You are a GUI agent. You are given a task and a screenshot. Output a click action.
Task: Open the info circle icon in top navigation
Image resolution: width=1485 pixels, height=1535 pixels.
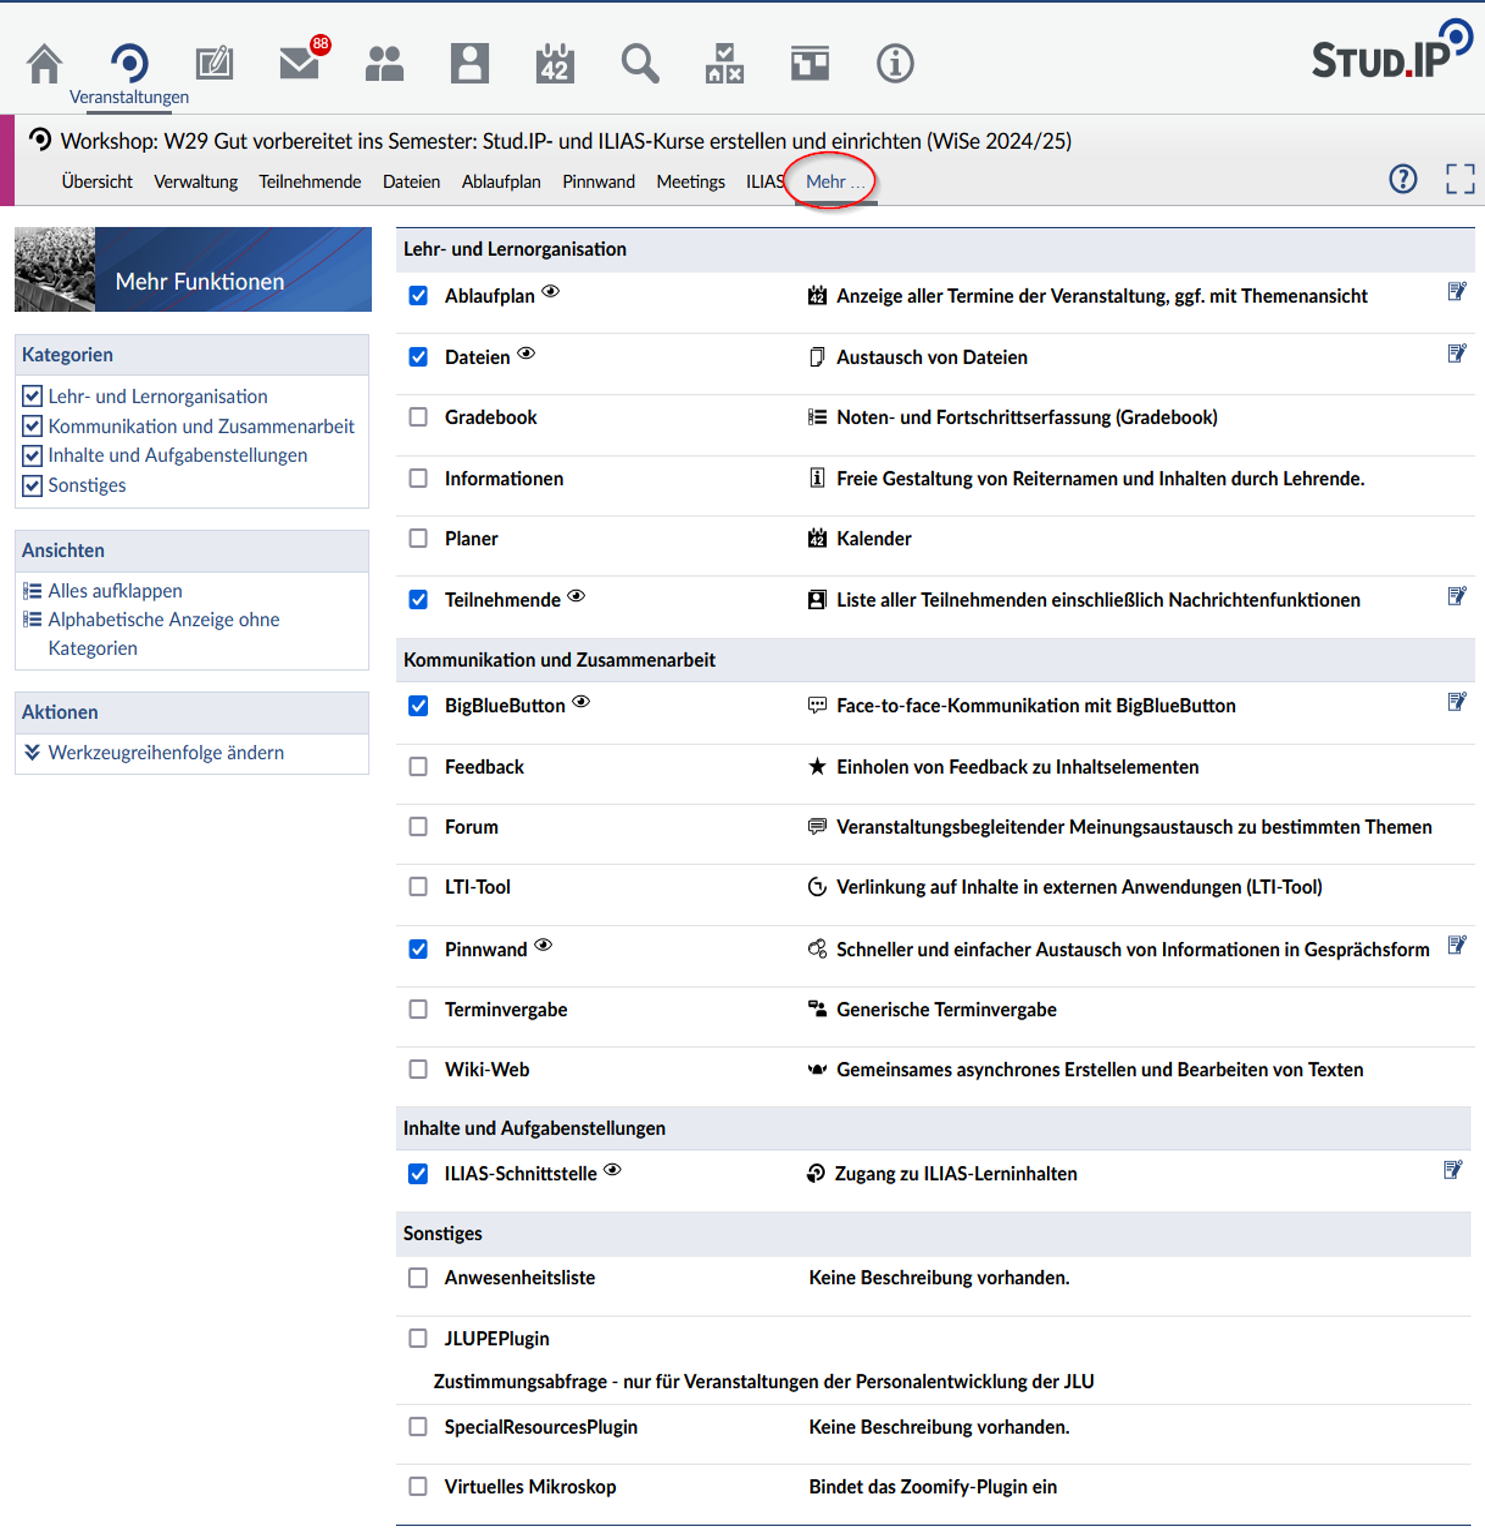(894, 64)
